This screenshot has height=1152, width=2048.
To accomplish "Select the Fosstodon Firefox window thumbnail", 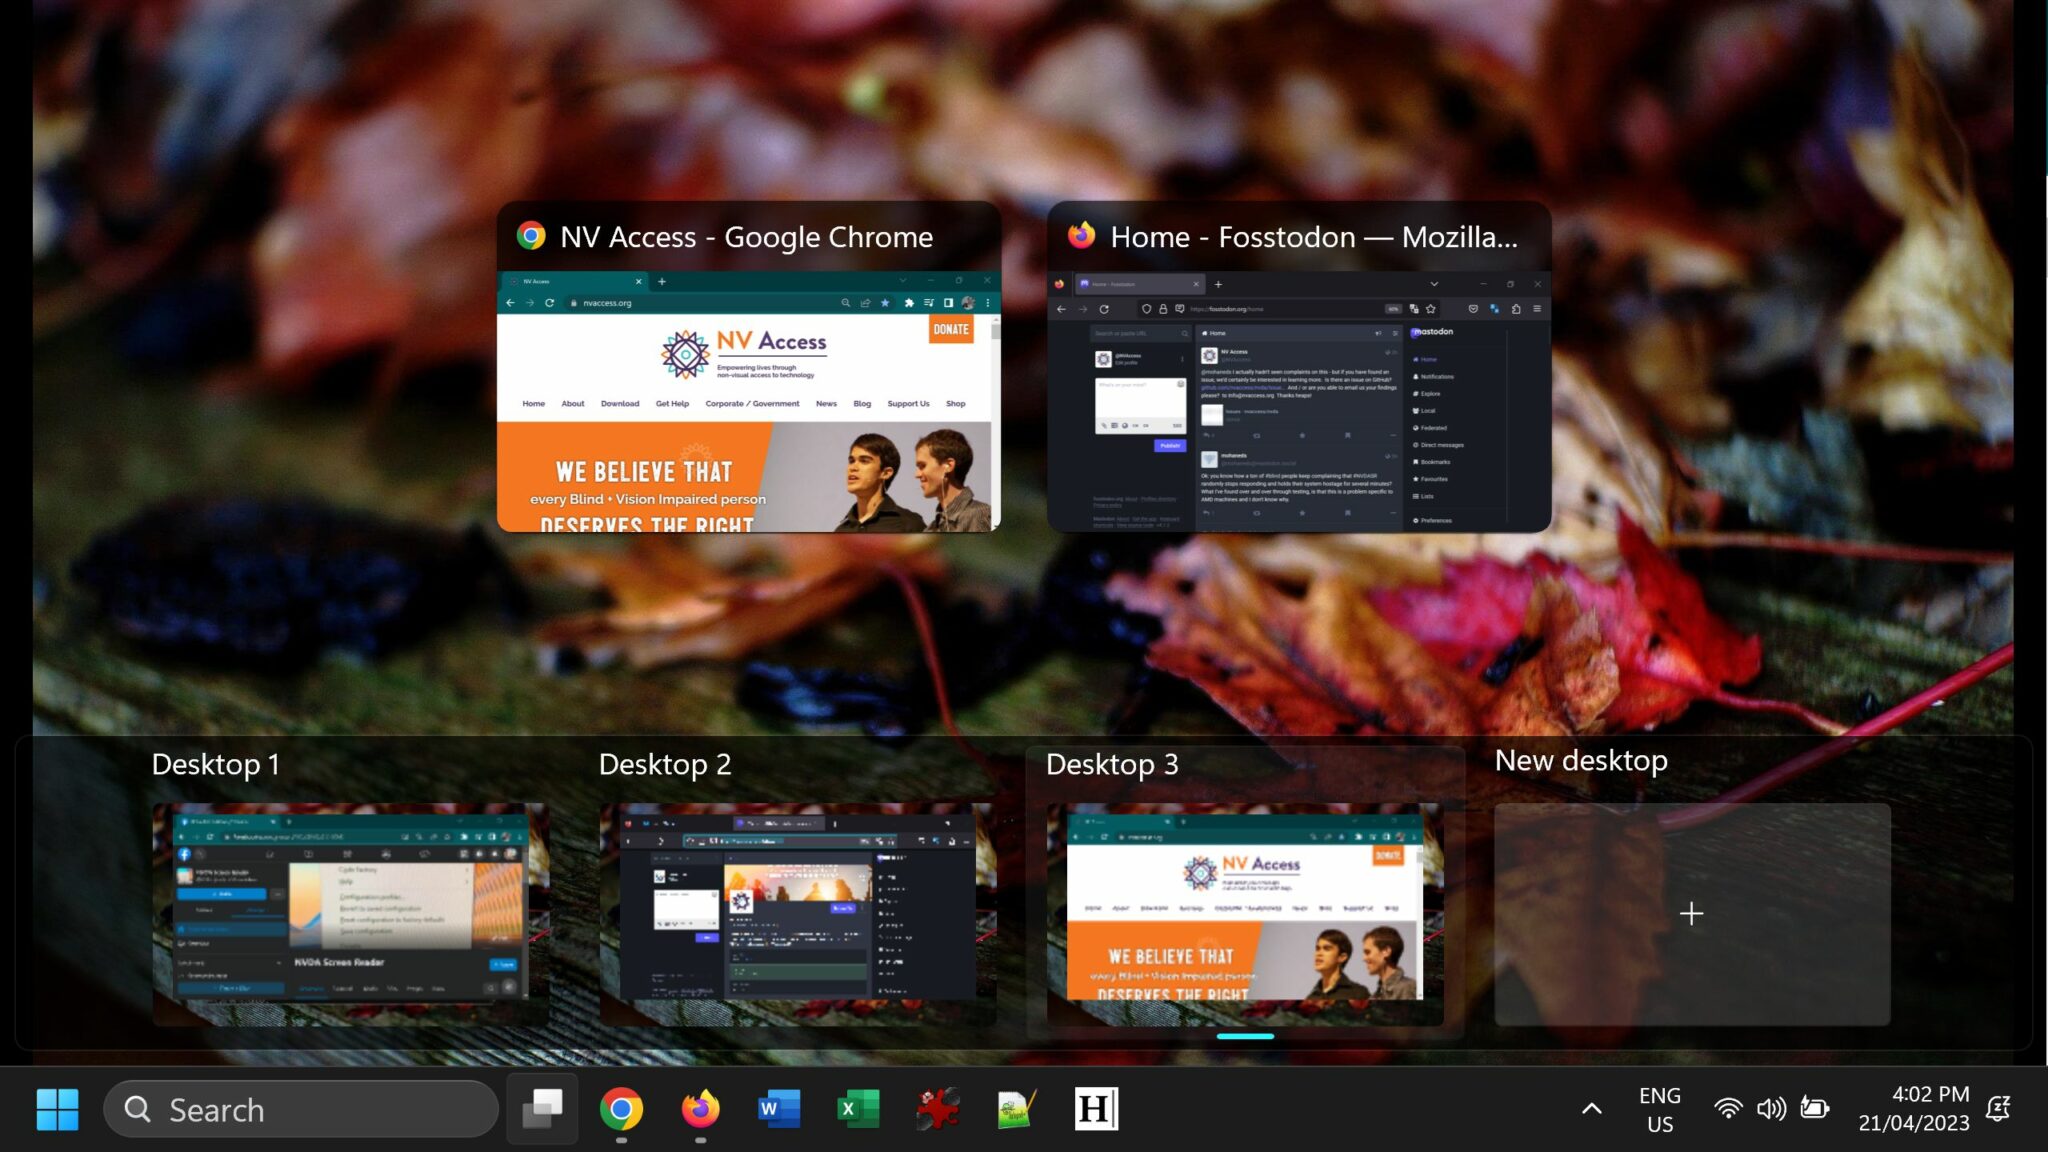I will [1298, 400].
